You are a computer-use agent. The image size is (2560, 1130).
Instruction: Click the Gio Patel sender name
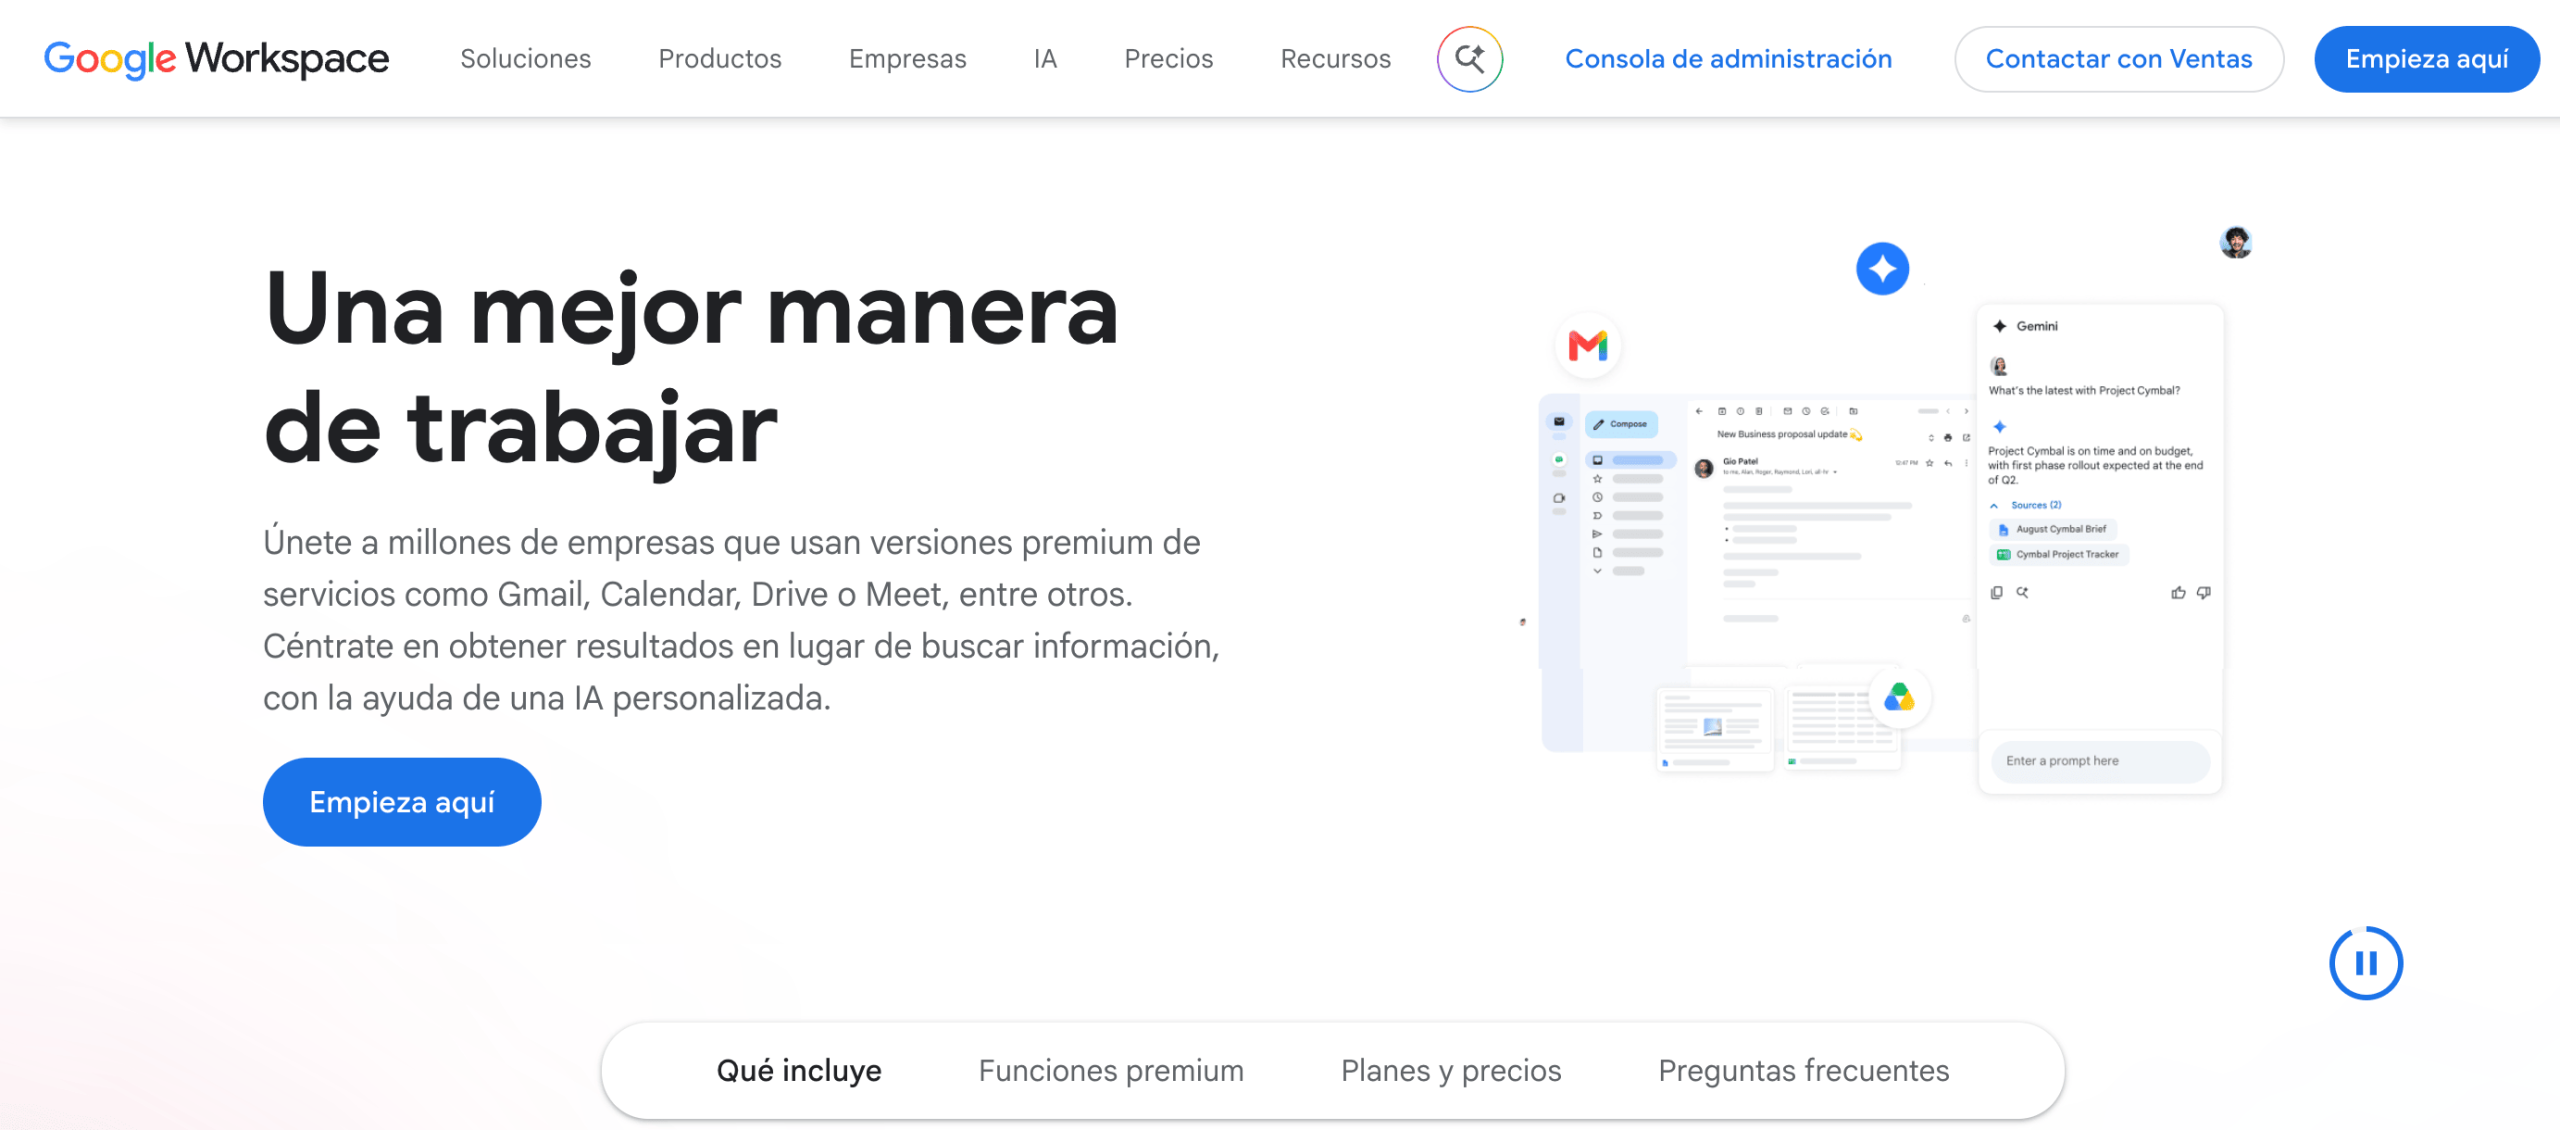(1740, 461)
